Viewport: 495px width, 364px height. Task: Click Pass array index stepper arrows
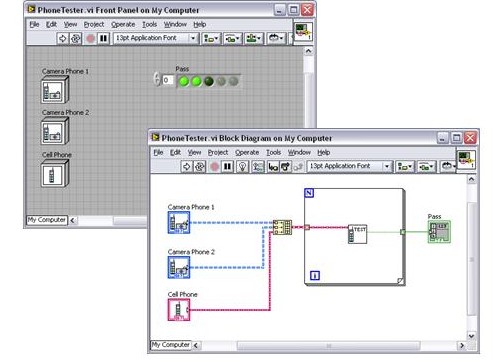click(157, 79)
